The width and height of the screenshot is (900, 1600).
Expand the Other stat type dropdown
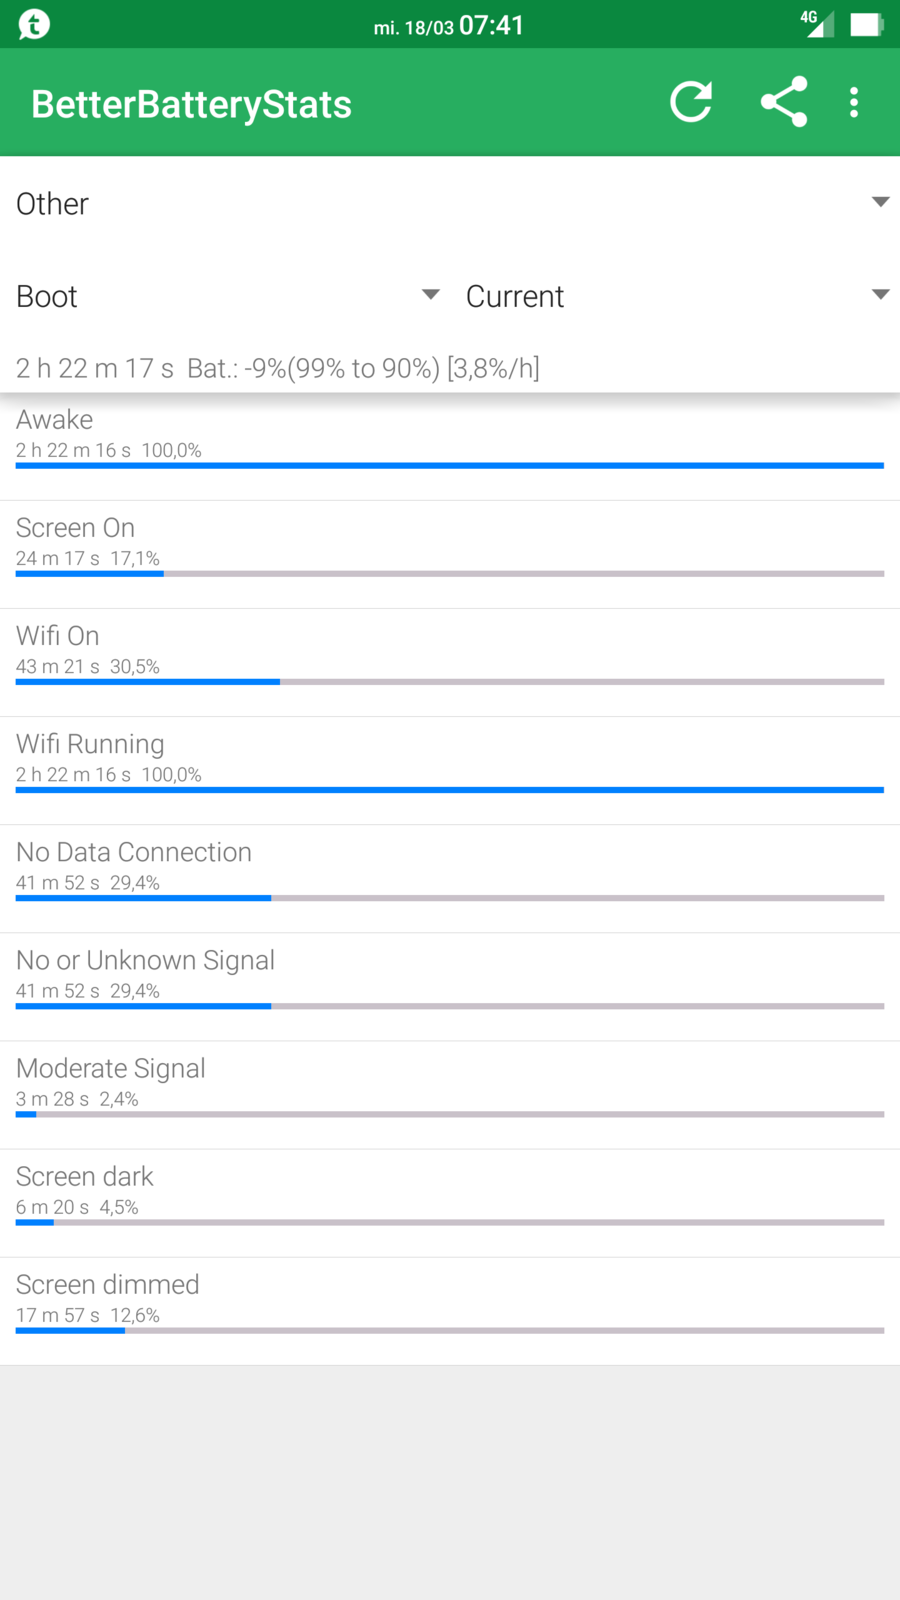tap(450, 204)
